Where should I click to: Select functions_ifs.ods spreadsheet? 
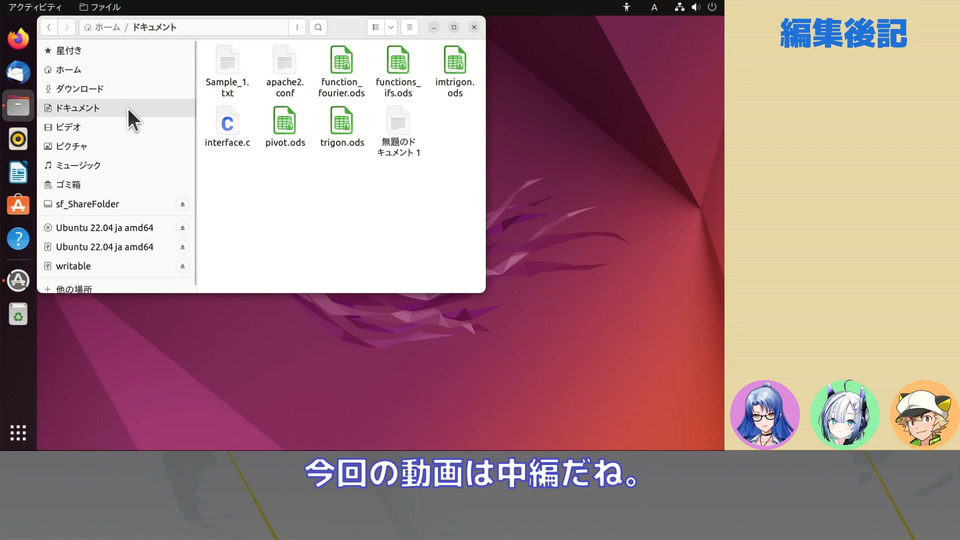[398, 72]
